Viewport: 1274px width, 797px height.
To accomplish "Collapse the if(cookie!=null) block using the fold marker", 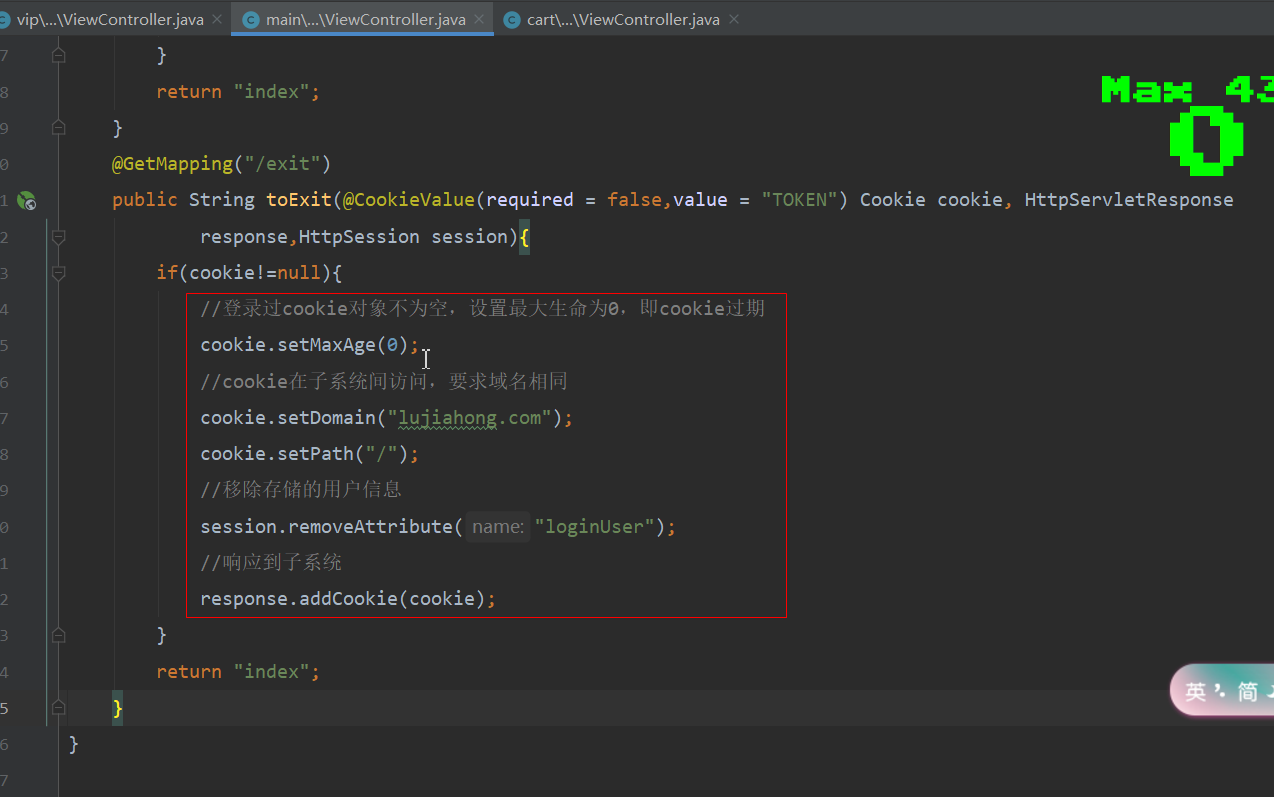I will (x=58, y=273).
